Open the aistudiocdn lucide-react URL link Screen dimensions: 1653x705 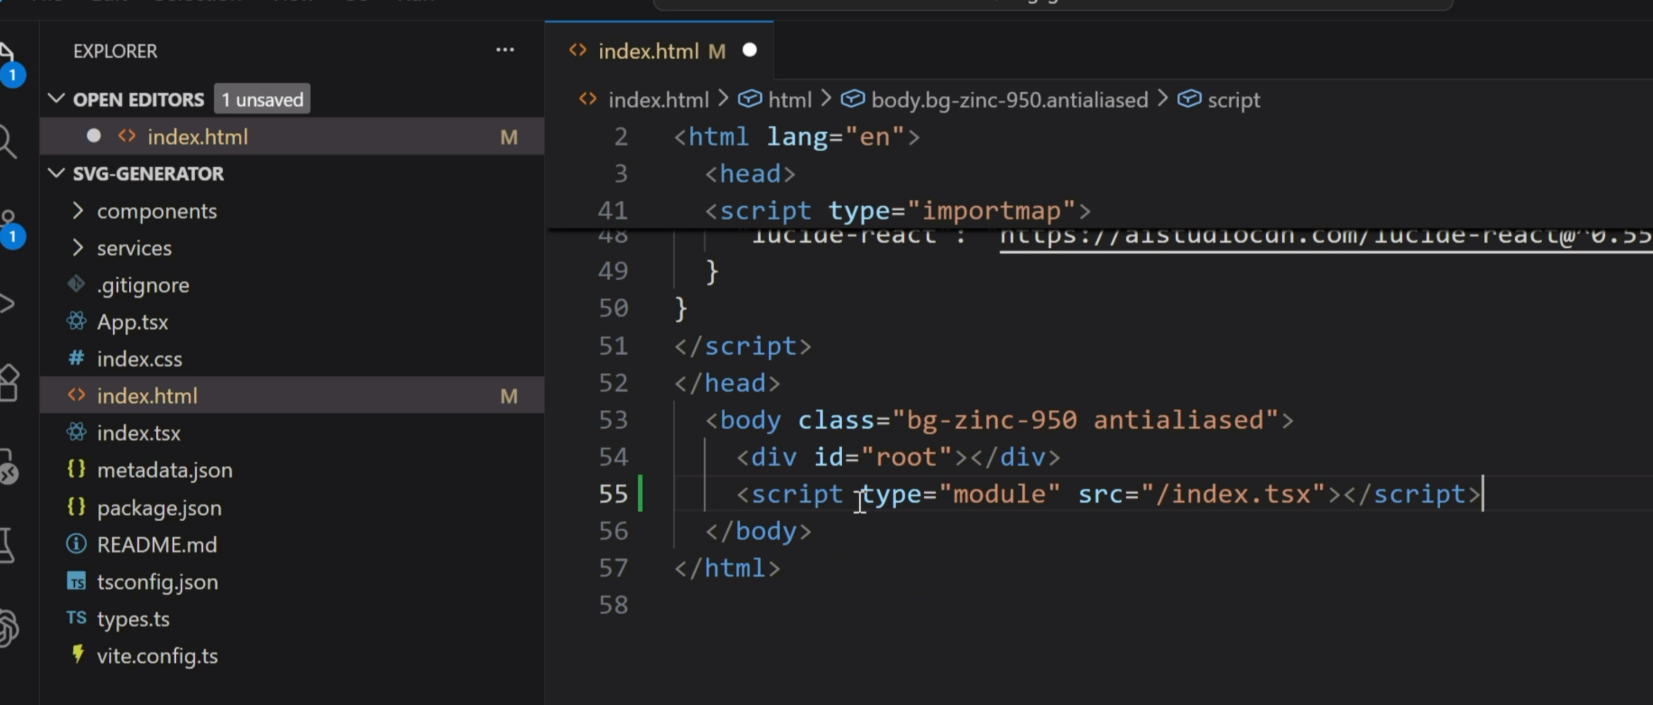(x=1325, y=238)
